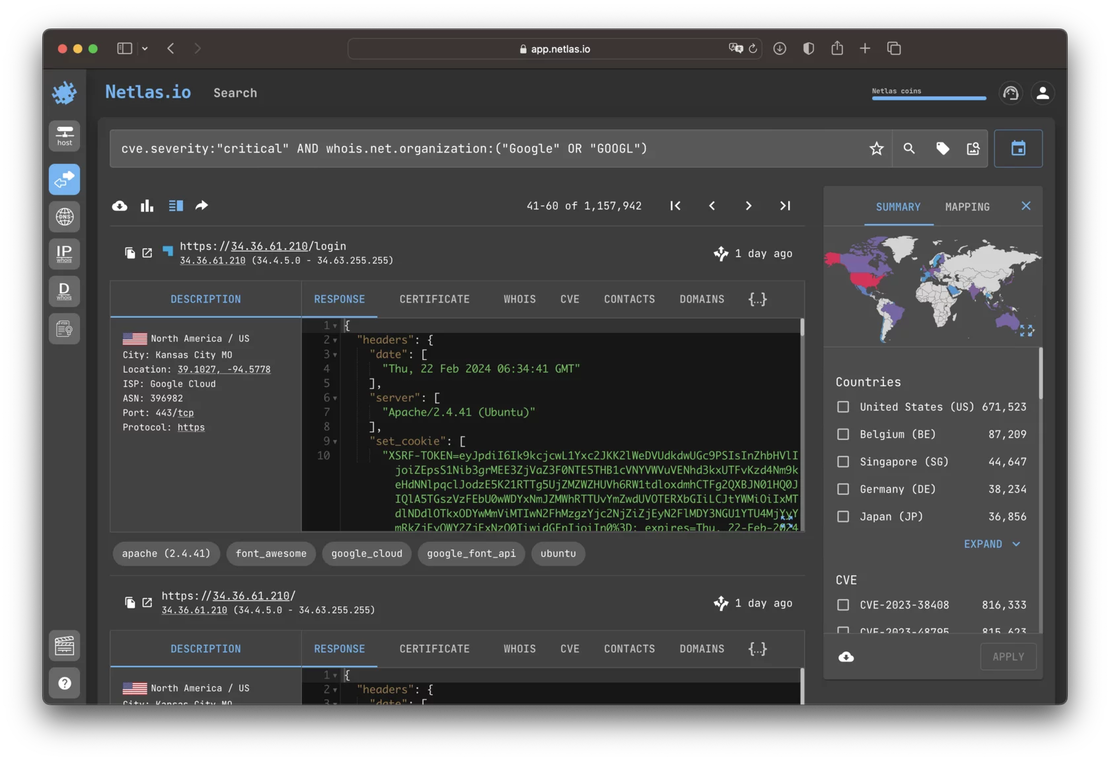Check the United States country filter

844,407
